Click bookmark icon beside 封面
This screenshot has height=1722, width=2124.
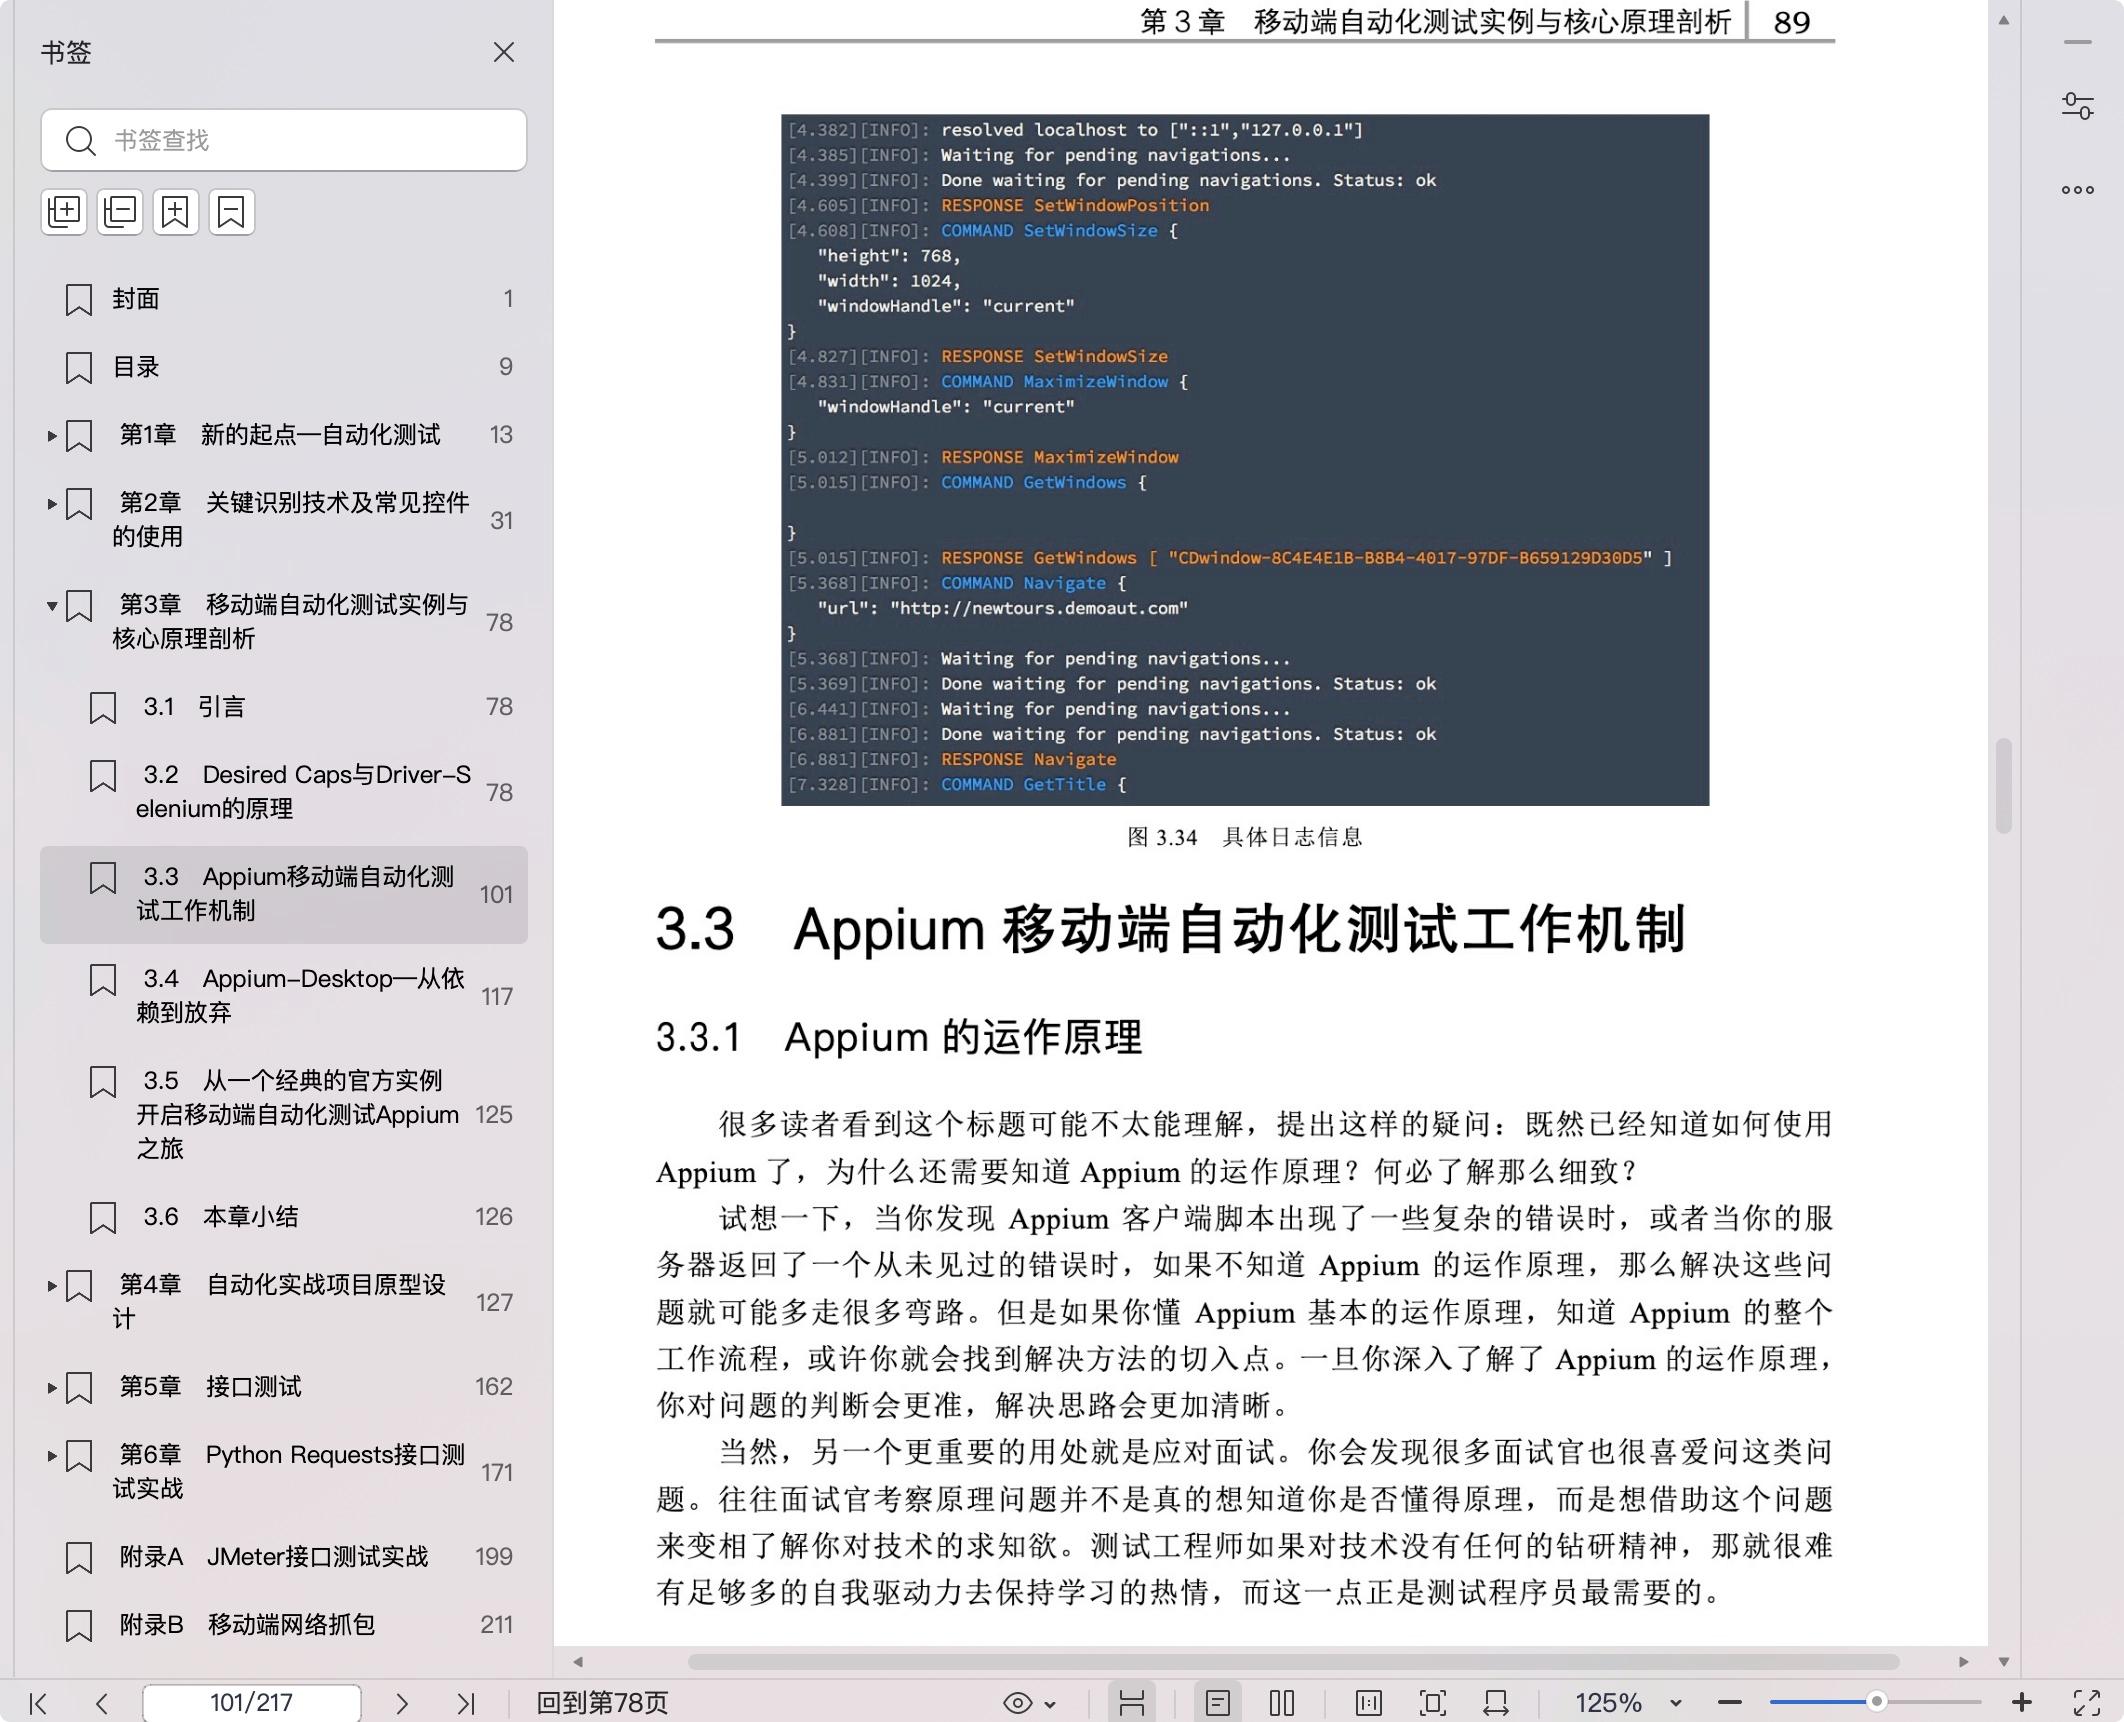pyautogui.click(x=79, y=300)
